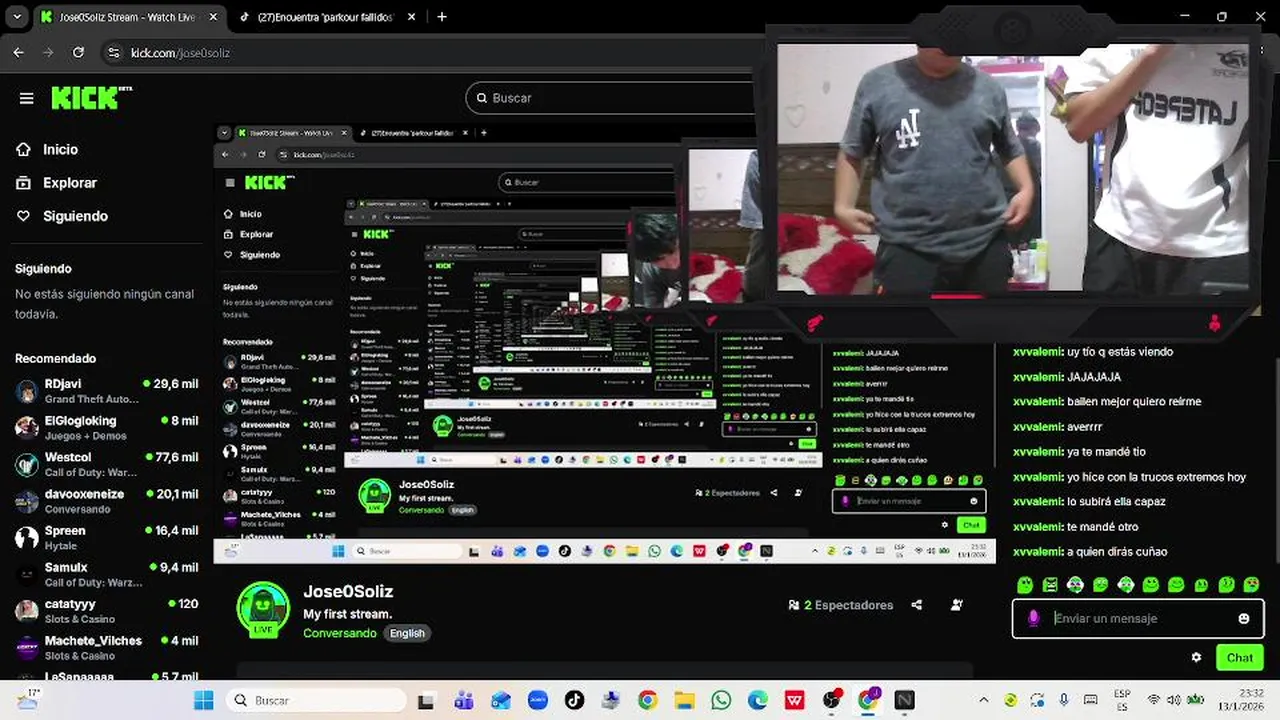Open recommended channel catatyyy

pyautogui.click(x=107, y=611)
